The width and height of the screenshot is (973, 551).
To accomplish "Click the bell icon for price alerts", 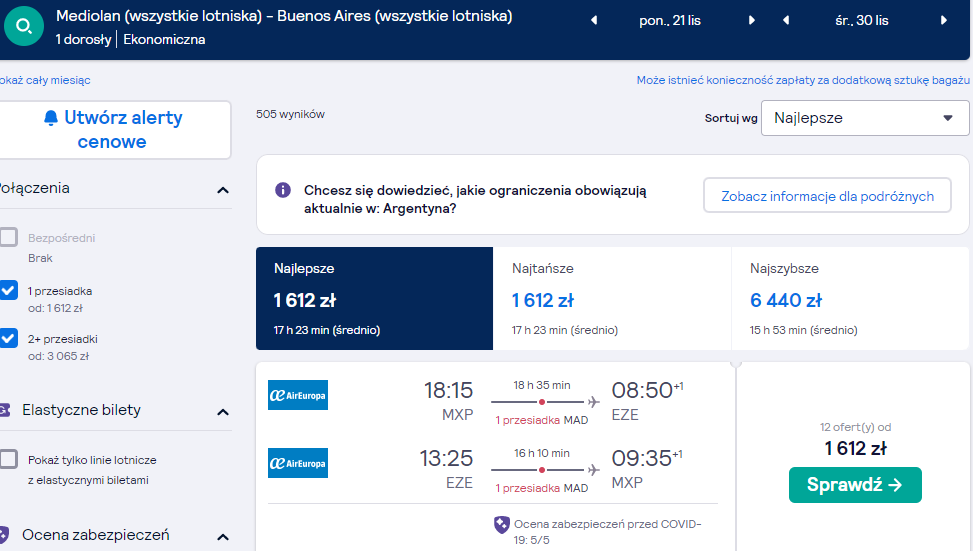I will tap(51, 118).
